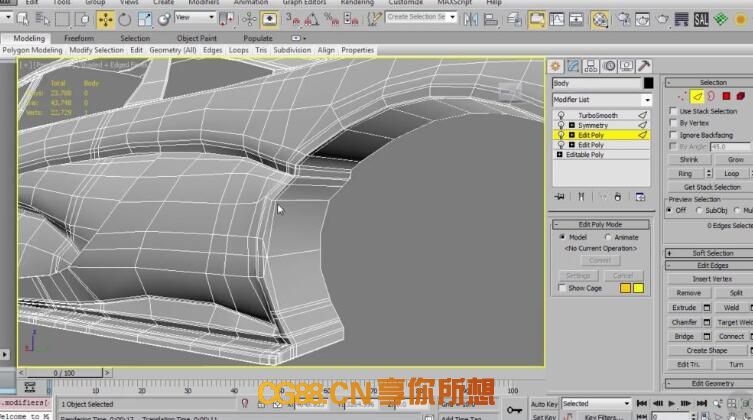Open the Motion command panel tab
753x420 pixels.
[609, 66]
